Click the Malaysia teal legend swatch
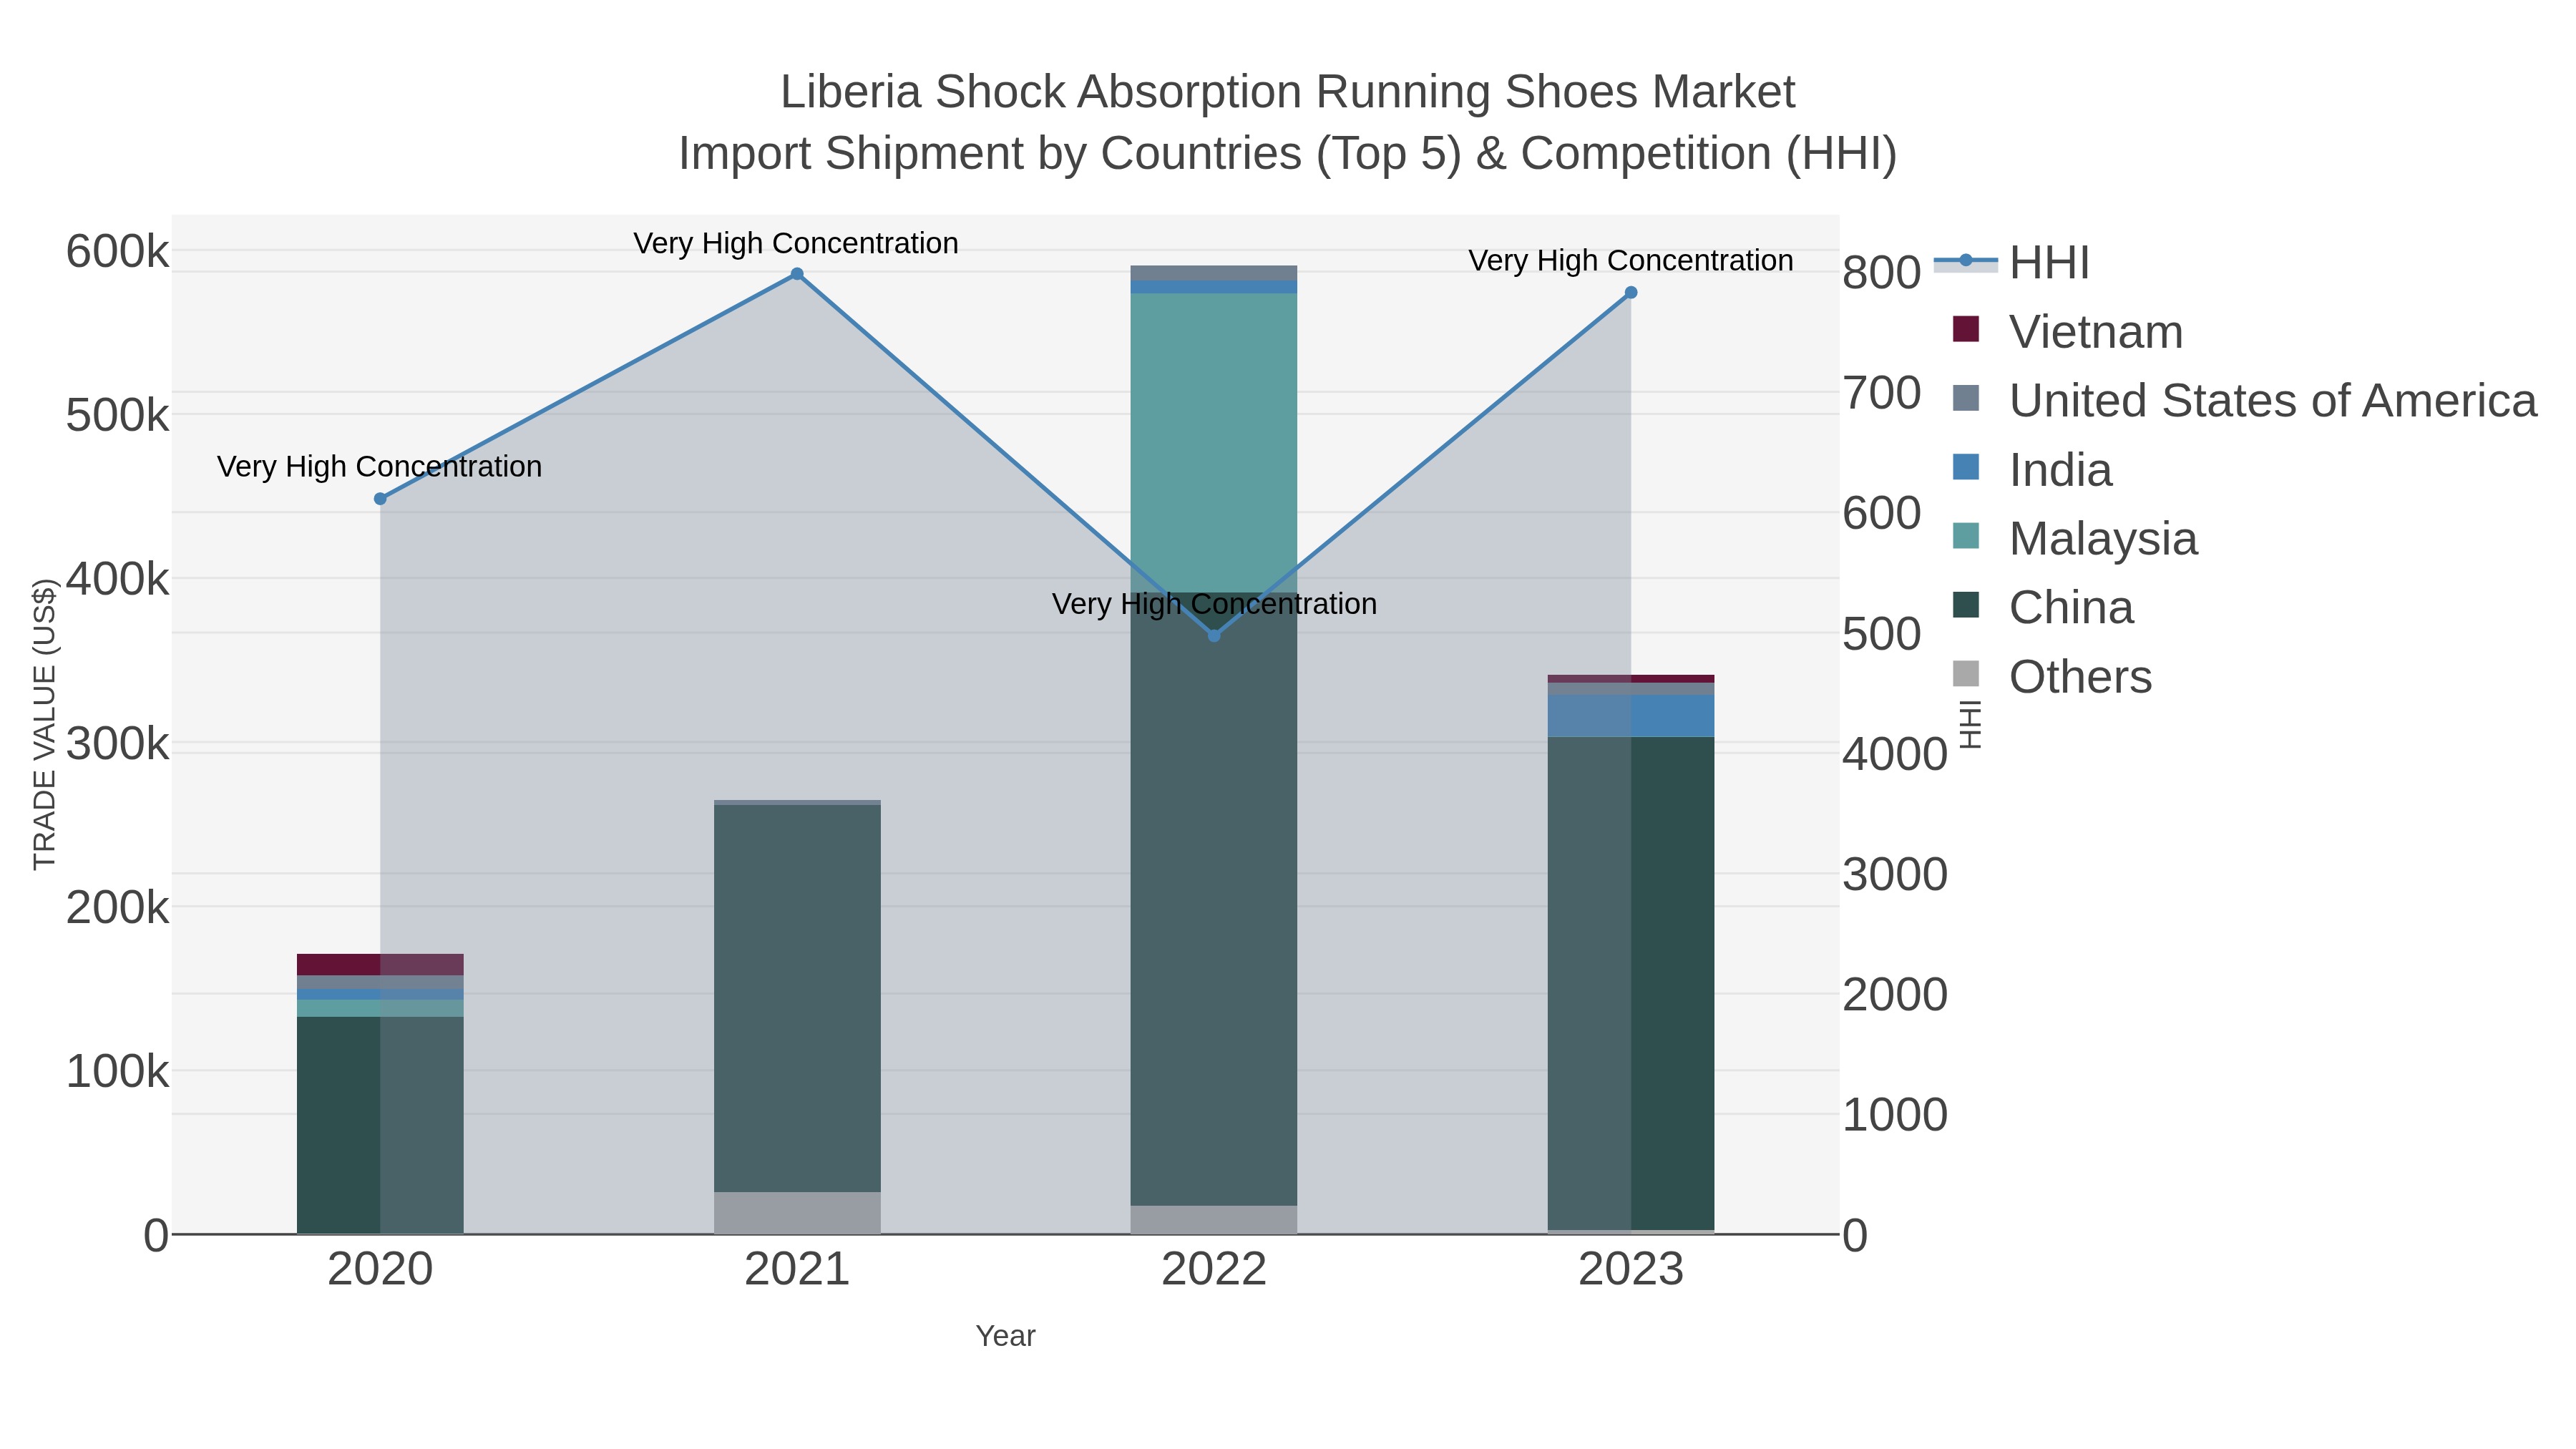This screenshot has height=1449, width=2576. tap(1966, 536)
